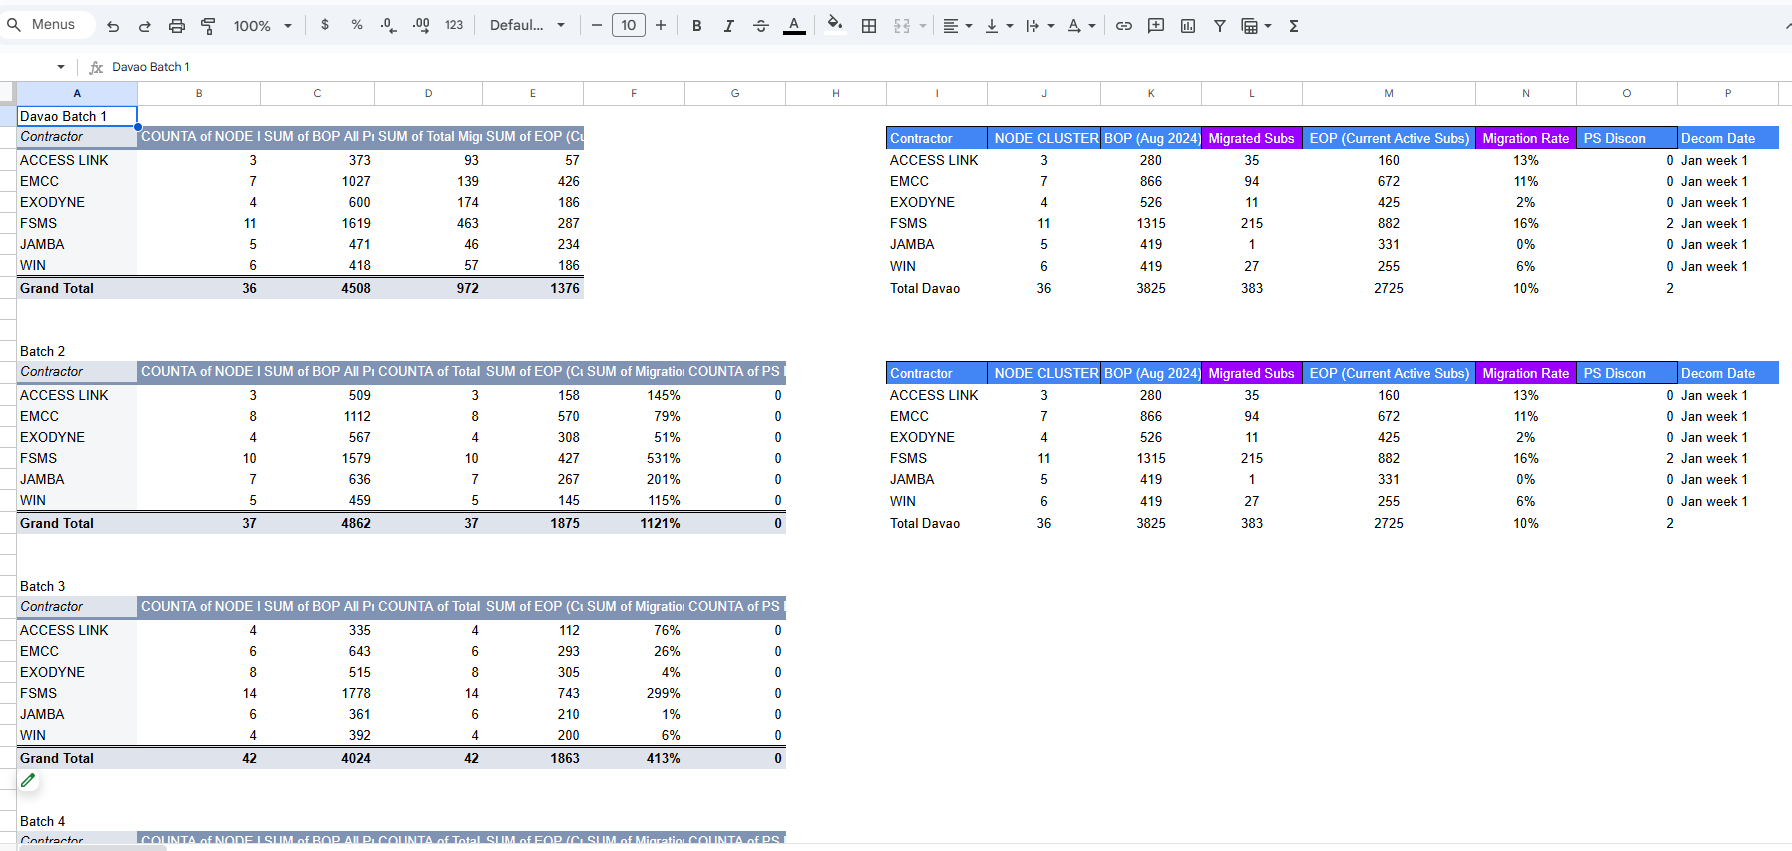
Task: Select column P header
Action: 1728,93
